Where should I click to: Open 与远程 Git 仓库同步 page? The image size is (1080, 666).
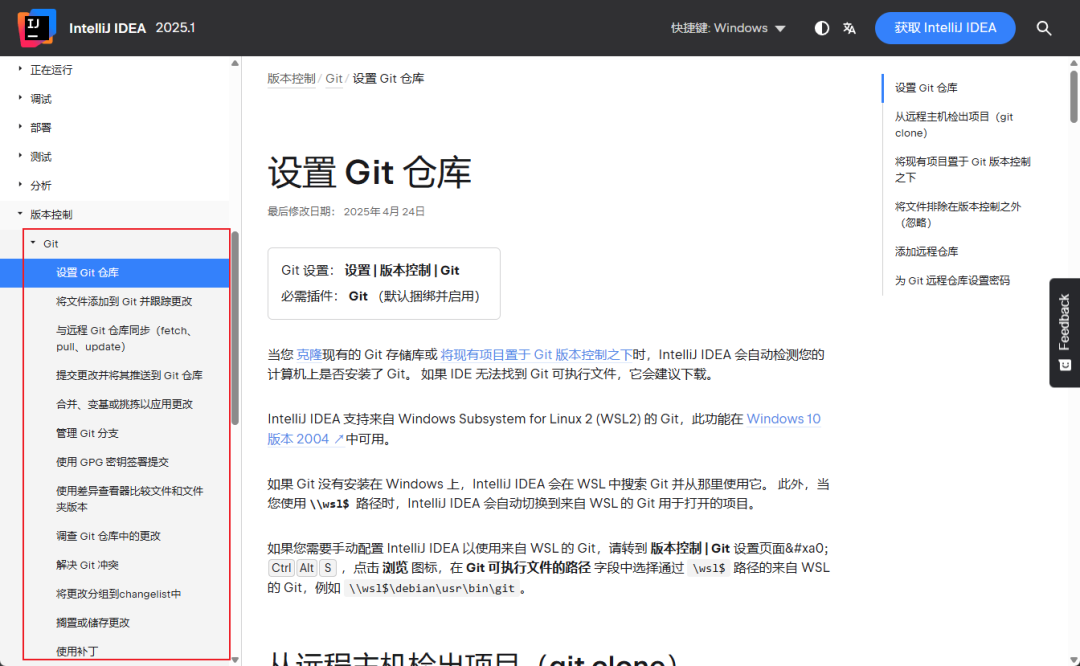coord(125,338)
